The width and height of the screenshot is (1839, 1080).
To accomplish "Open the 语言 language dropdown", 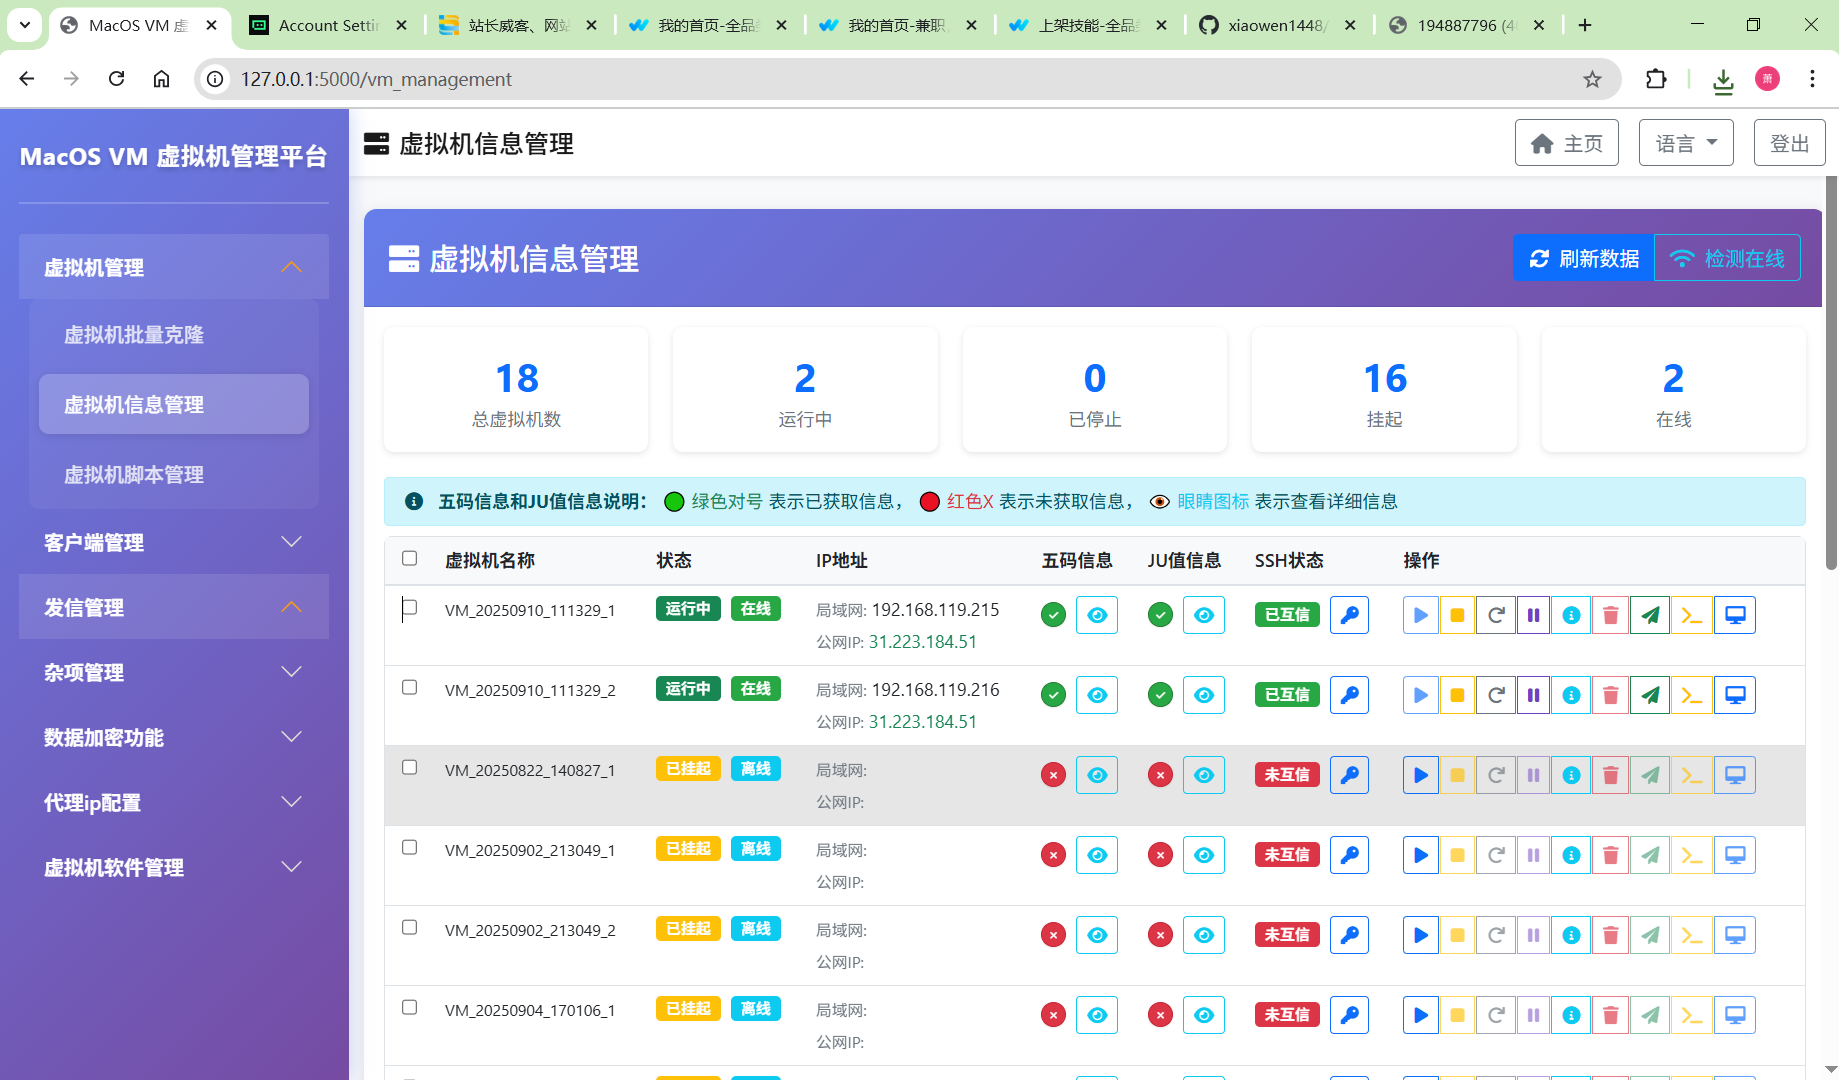I will [x=1685, y=143].
